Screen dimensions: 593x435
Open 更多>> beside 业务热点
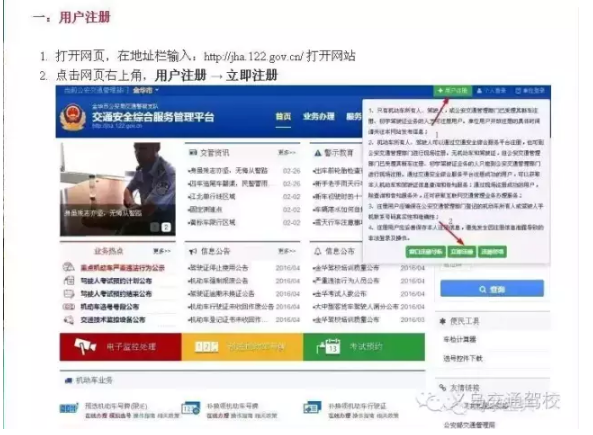point(162,251)
